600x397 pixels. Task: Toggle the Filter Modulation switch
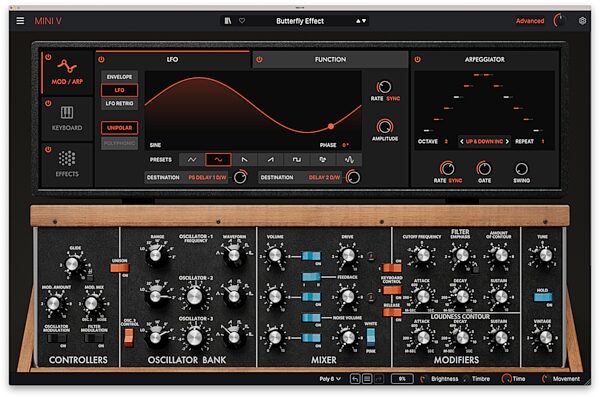pyautogui.click(x=94, y=339)
